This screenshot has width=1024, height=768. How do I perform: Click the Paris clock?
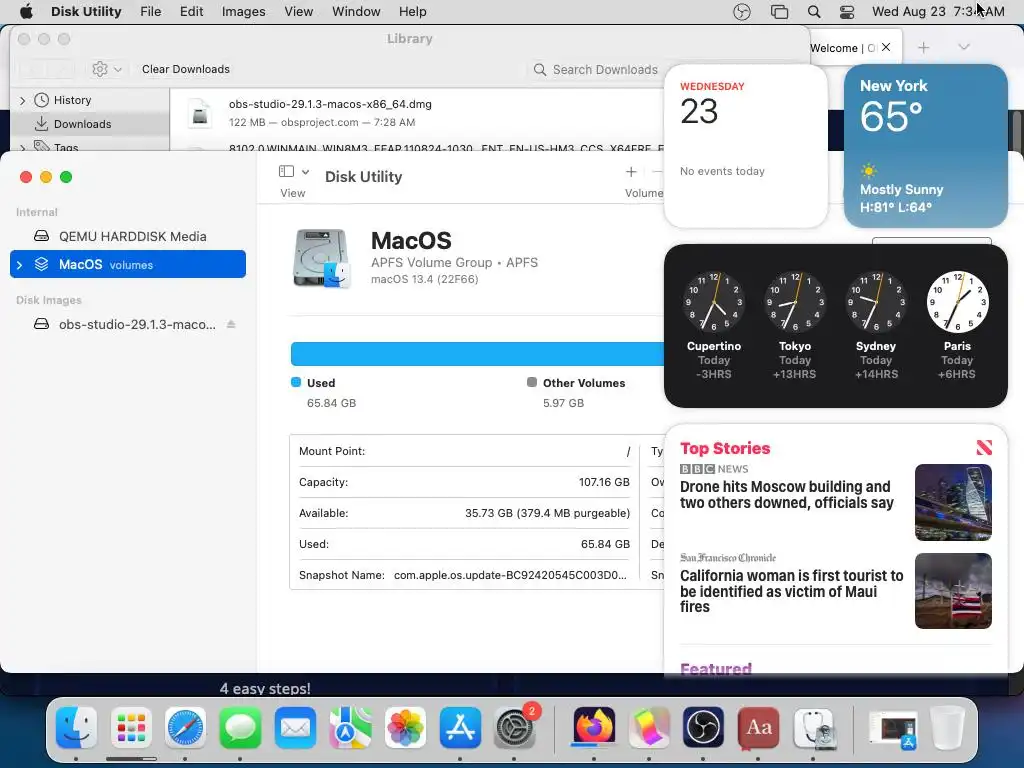(957, 302)
